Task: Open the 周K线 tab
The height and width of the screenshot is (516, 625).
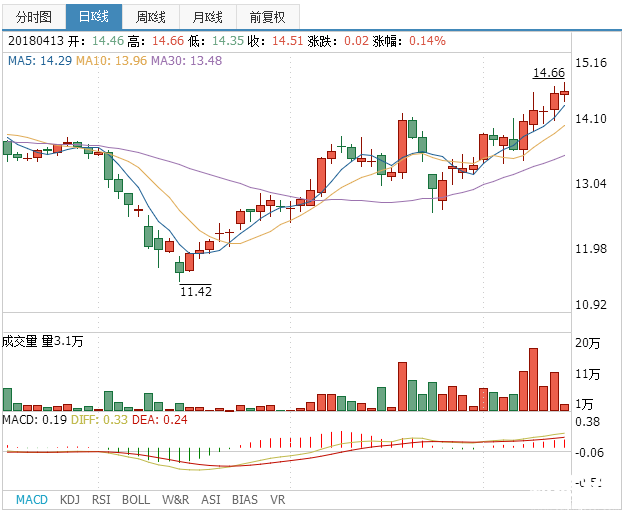Action: coord(151,17)
